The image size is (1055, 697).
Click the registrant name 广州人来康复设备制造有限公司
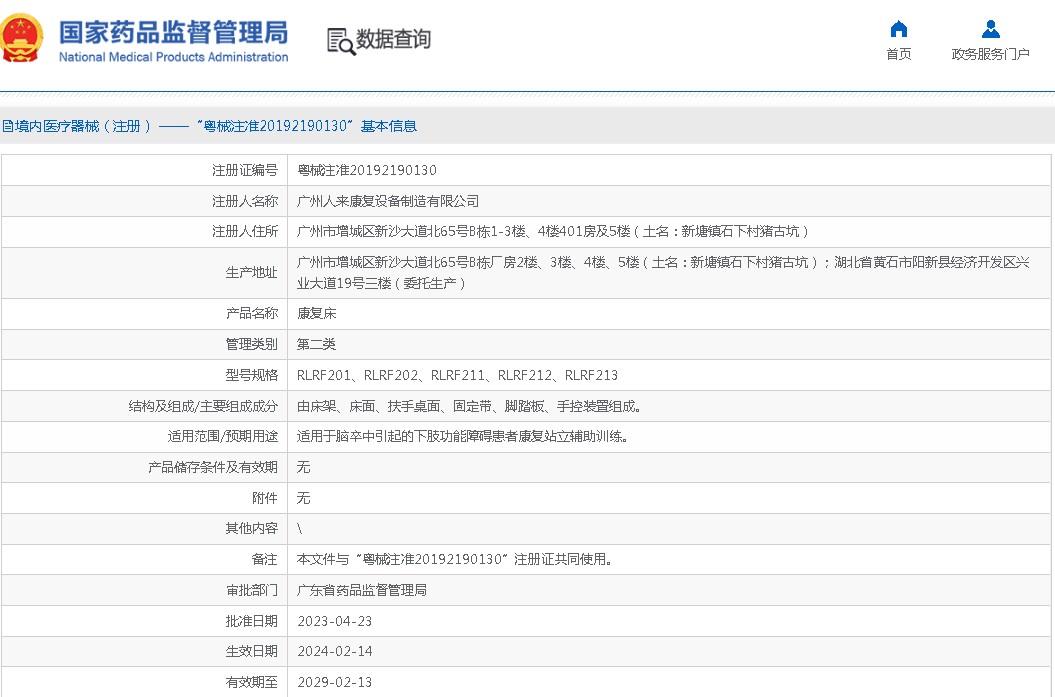[x=388, y=201]
